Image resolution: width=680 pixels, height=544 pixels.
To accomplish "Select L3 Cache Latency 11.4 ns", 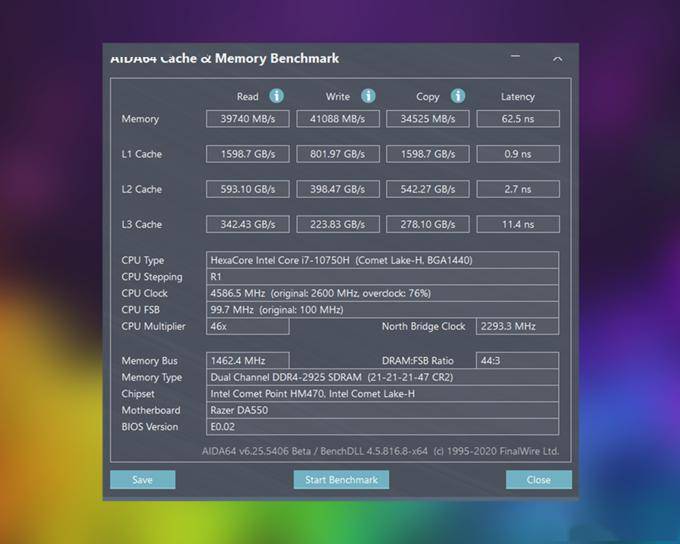I will (518, 224).
